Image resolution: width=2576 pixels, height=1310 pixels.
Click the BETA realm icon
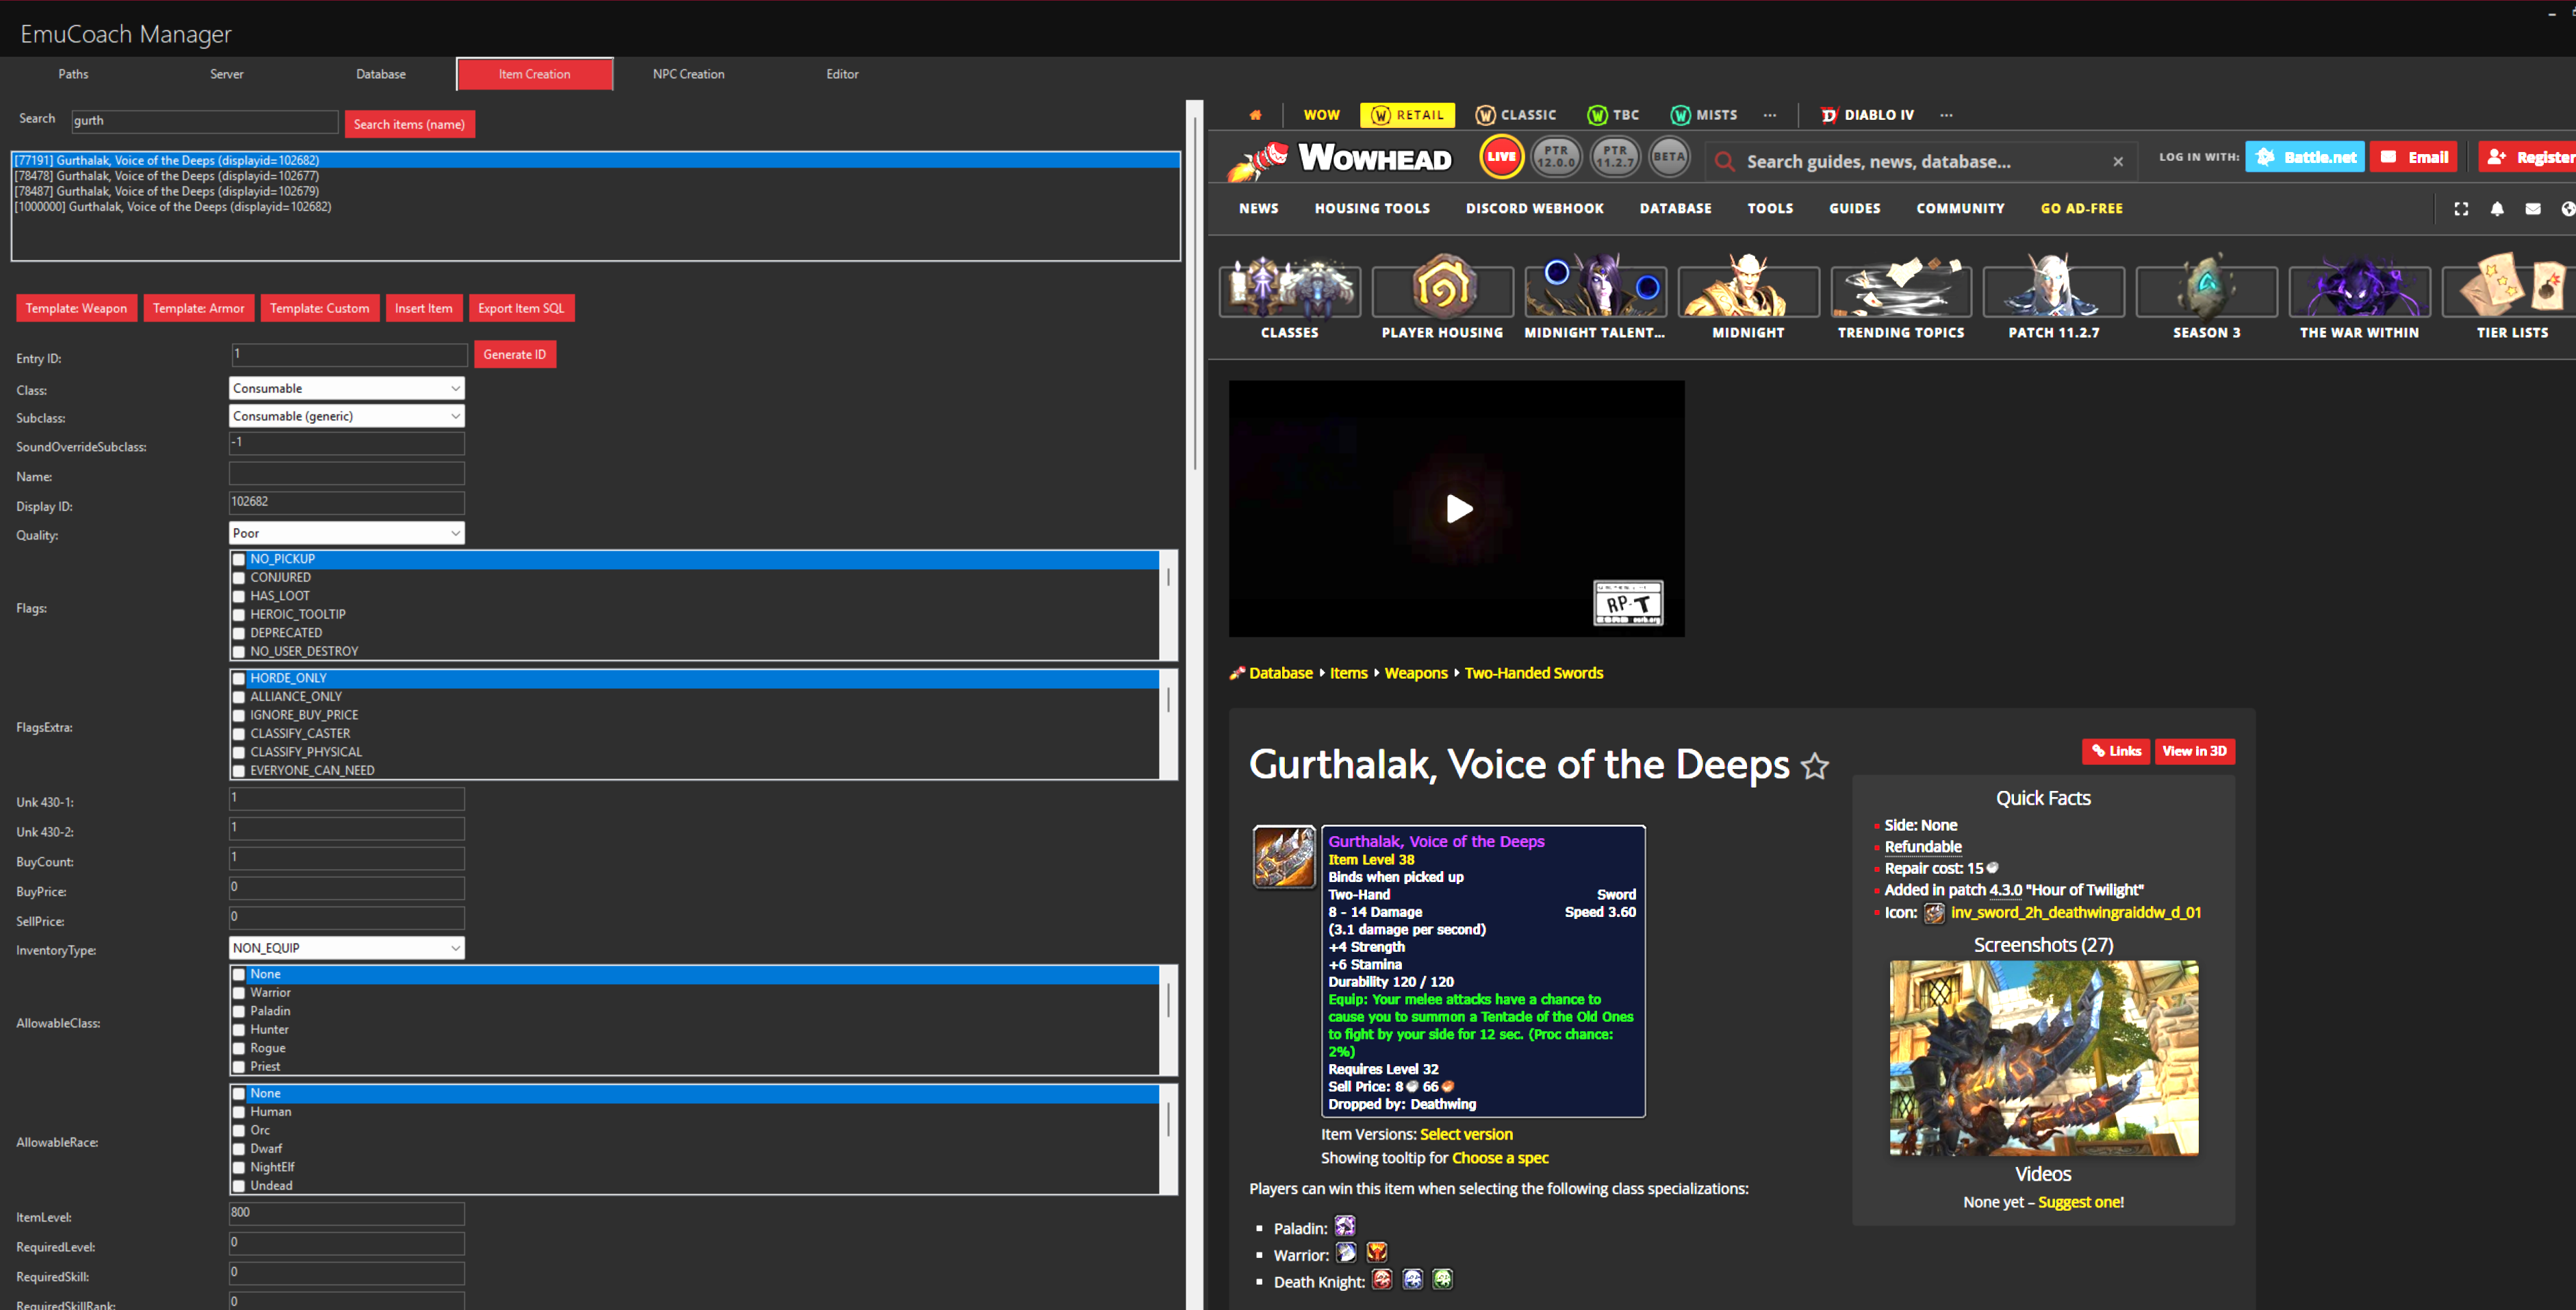[x=1669, y=156]
